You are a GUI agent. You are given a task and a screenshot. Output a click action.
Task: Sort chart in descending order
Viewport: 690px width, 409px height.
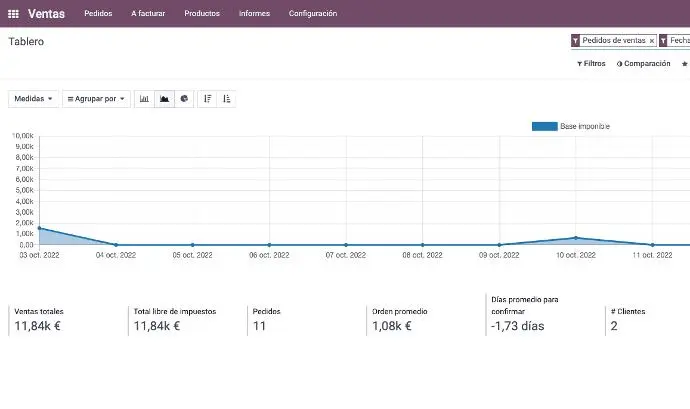point(207,99)
